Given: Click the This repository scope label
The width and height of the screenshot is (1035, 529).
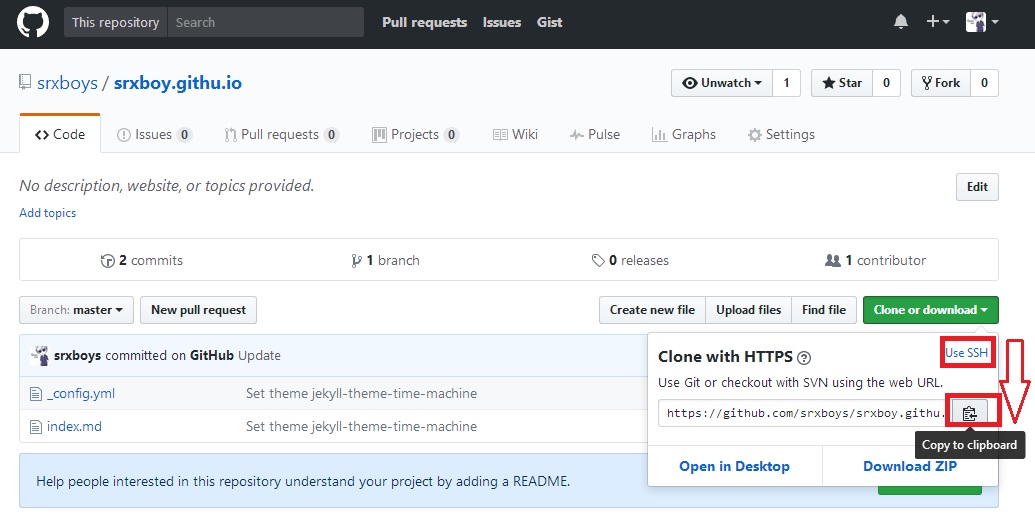Looking at the screenshot, I should pos(116,22).
